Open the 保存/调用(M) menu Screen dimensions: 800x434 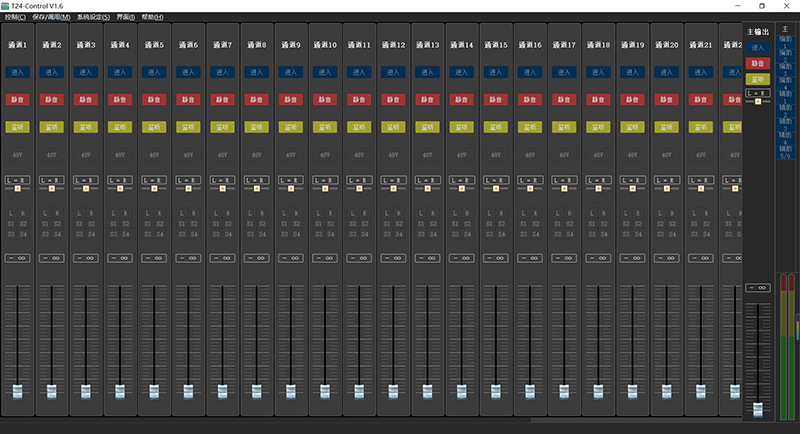tap(51, 18)
